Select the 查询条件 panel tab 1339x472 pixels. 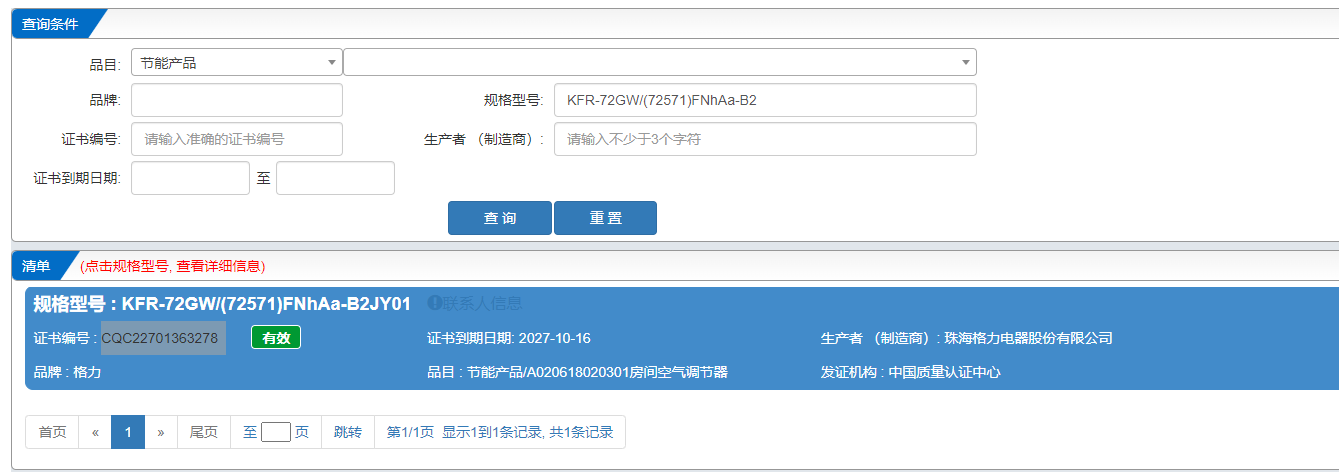[50, 24]
